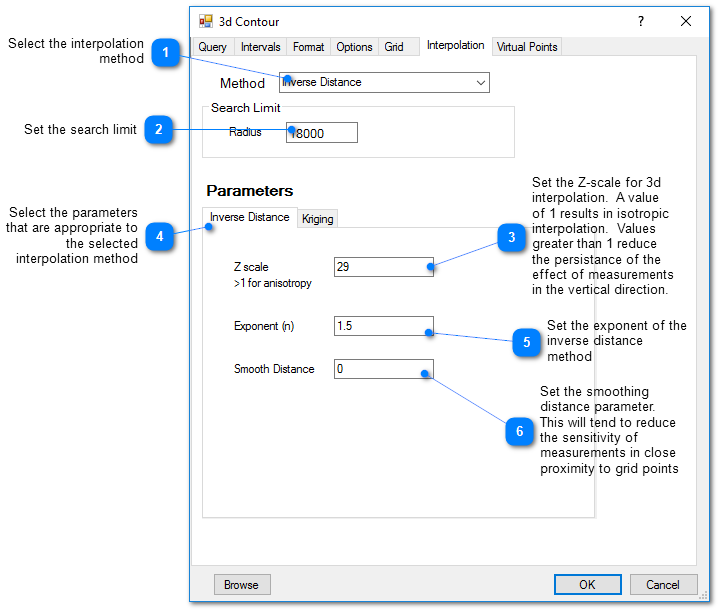Click callout marker number 2
The width and height of the screenshot is (720, 612).
coord(158,129)
